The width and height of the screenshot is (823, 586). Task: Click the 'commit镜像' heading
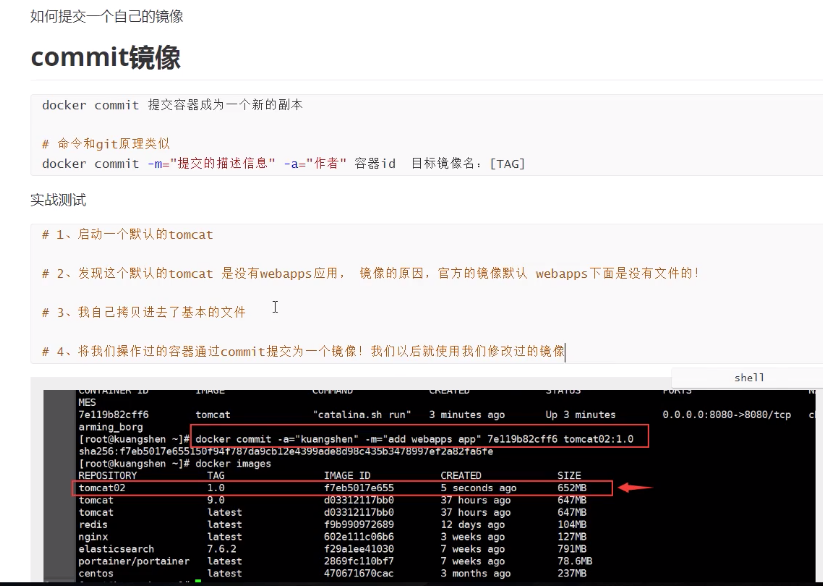(x=106, y=57)
